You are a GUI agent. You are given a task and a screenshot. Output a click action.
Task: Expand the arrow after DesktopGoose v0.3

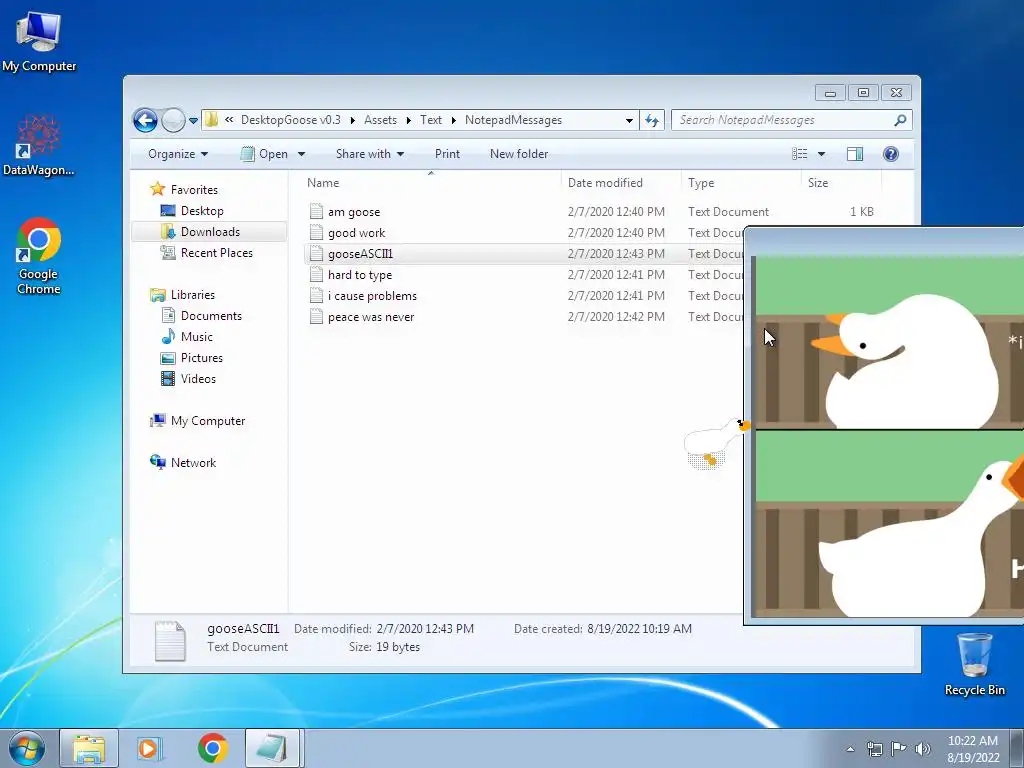click(x=353, y=120)
